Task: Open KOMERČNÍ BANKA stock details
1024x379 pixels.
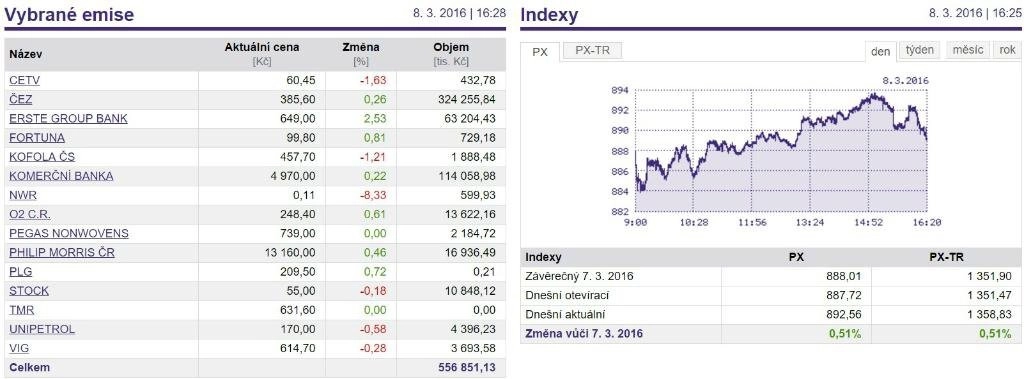Action: (61, 176)
